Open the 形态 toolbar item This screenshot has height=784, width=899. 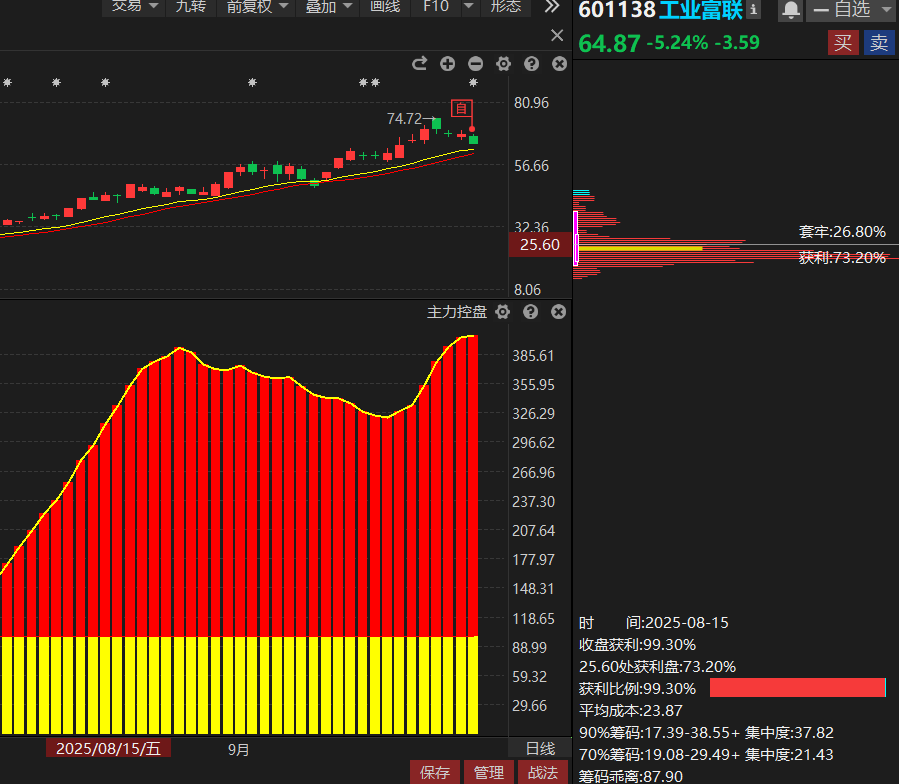(x=506, y=7)
